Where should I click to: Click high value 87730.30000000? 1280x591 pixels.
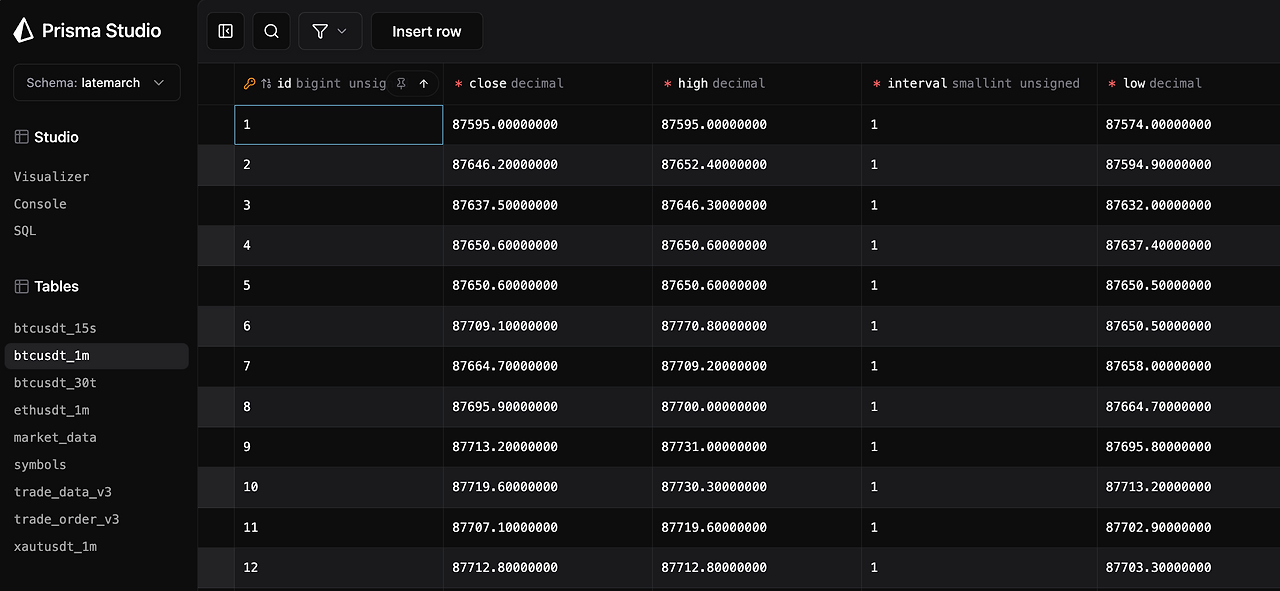tap(714, 487)
